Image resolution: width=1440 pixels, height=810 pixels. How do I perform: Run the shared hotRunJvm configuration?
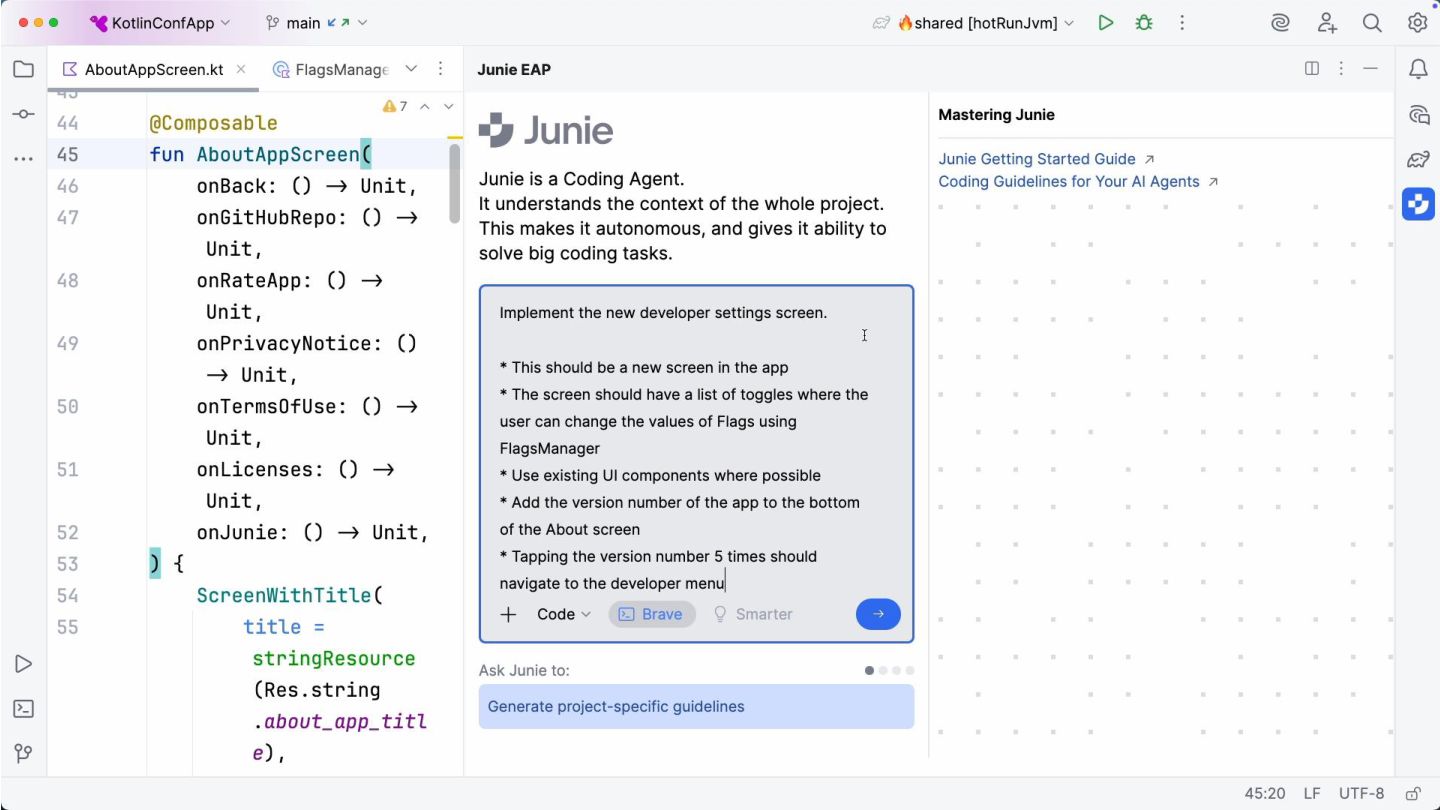point(1105,22)
